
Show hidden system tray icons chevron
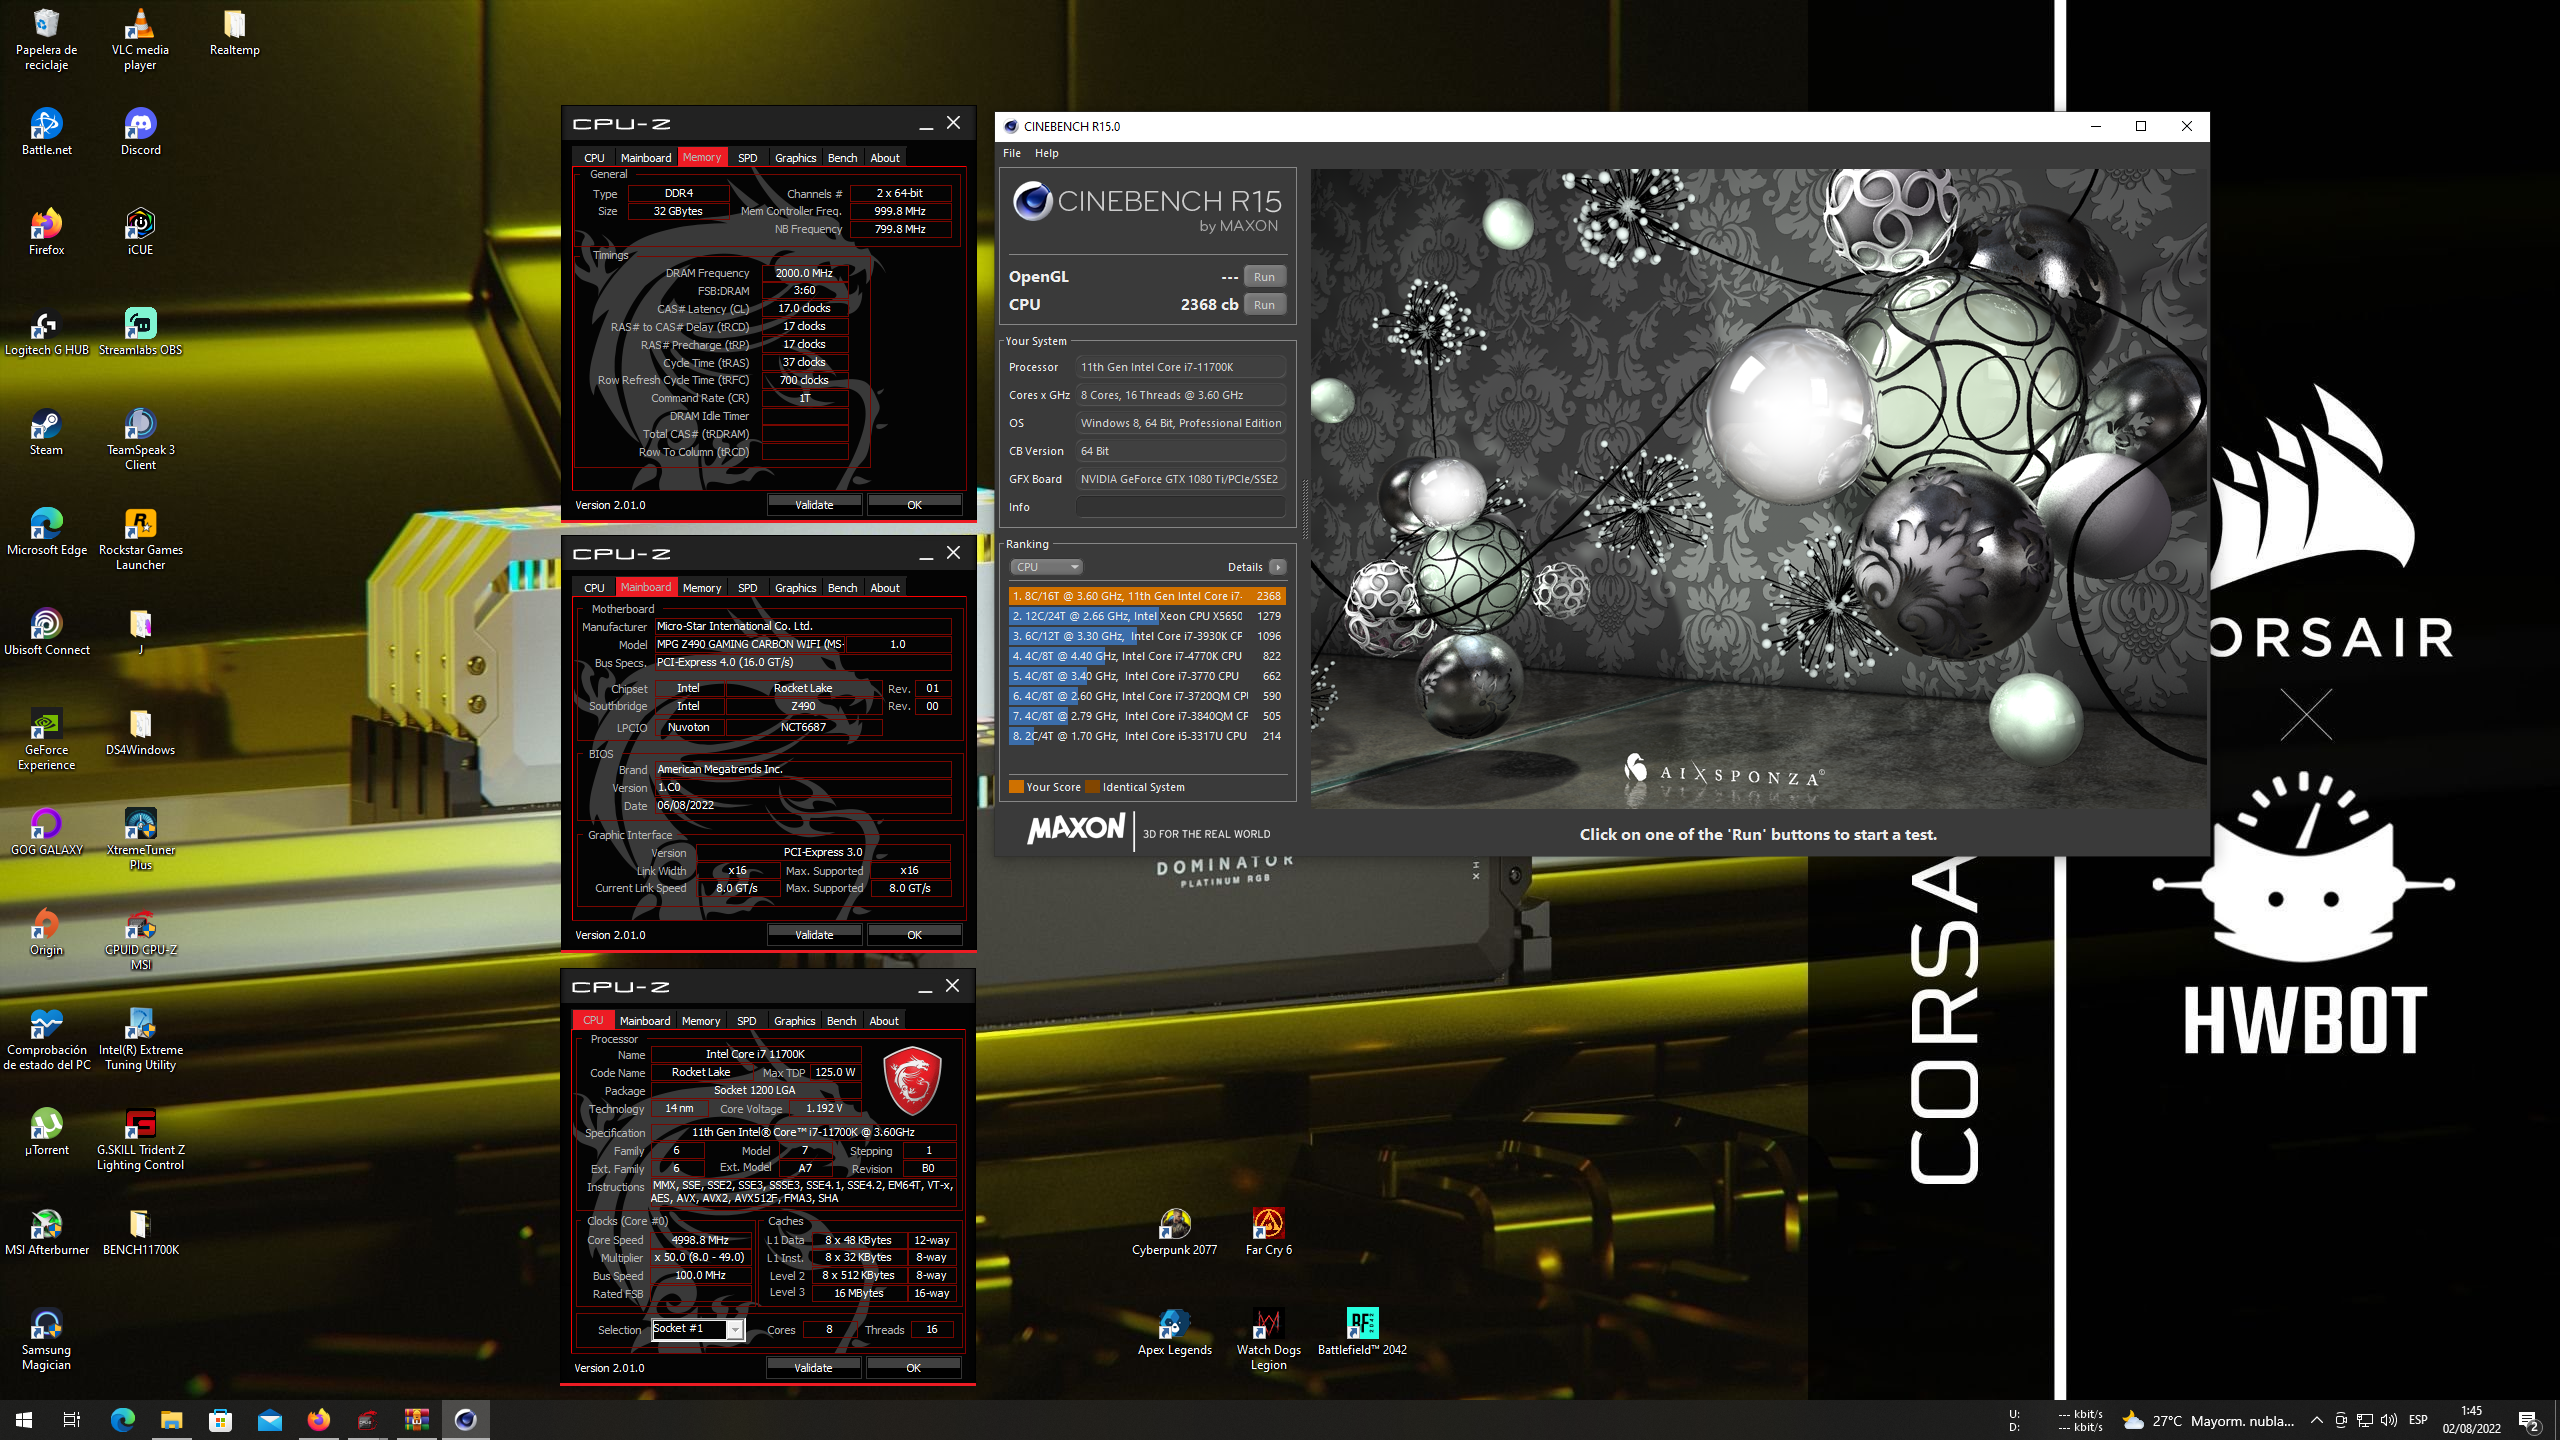(2316, 1420)
